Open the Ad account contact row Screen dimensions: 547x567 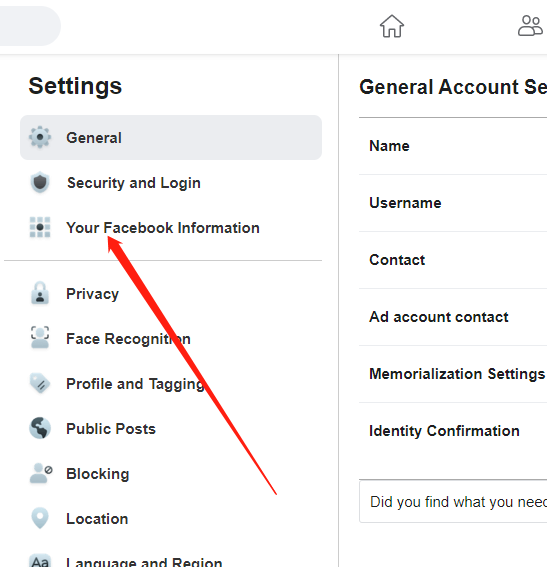(x=453, y=317)
